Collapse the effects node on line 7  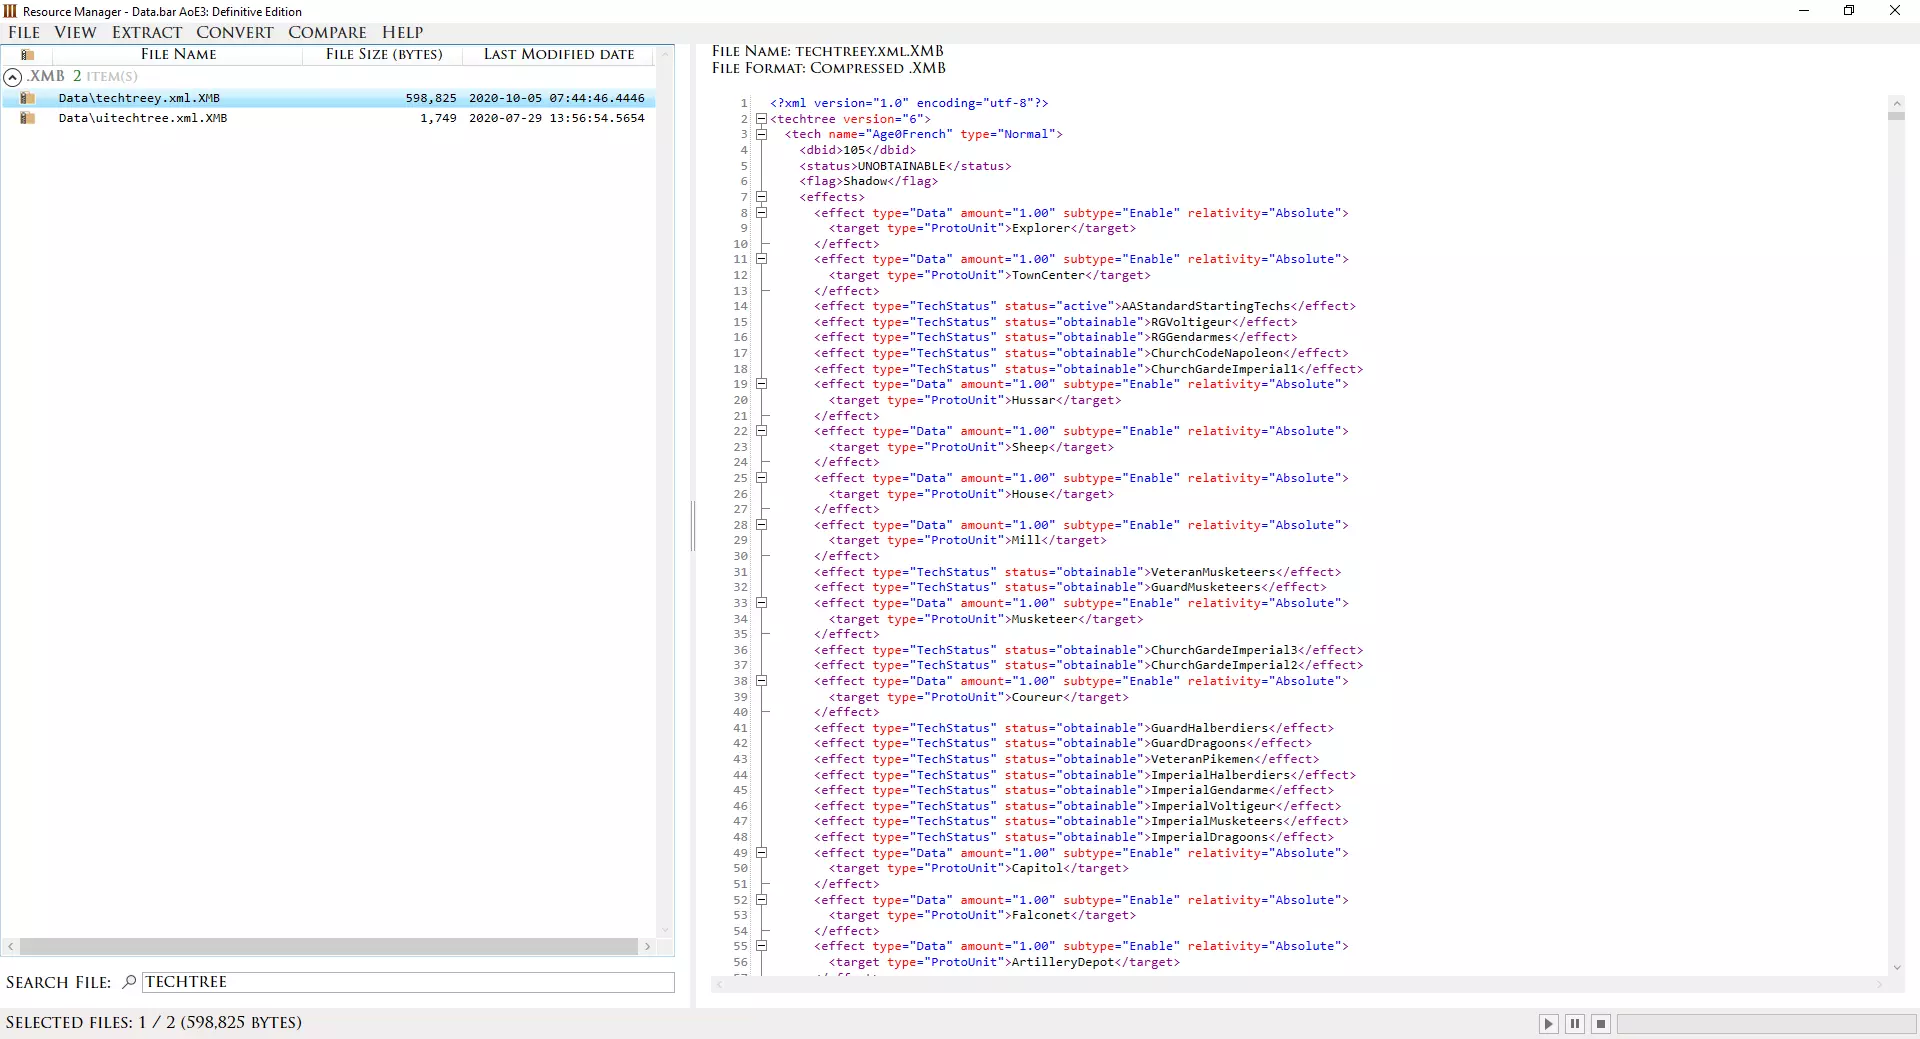761,197
